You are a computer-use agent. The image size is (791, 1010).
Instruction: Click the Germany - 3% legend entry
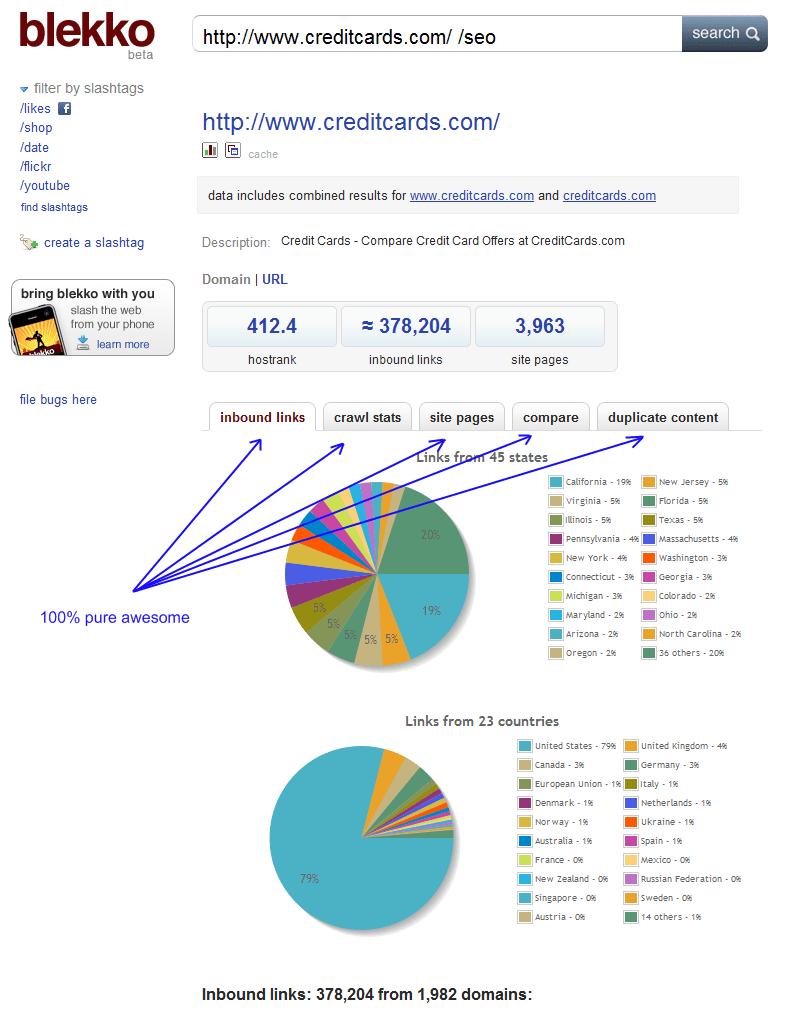pyautogui.click(x=662, y=765)
